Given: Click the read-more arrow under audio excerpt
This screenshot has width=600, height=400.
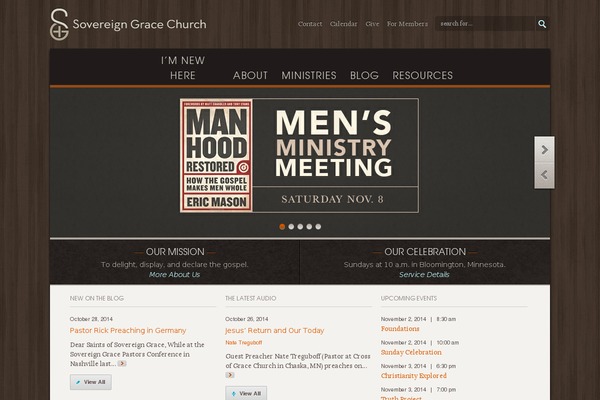Looking at the screenshot, I should click(230, 375).
